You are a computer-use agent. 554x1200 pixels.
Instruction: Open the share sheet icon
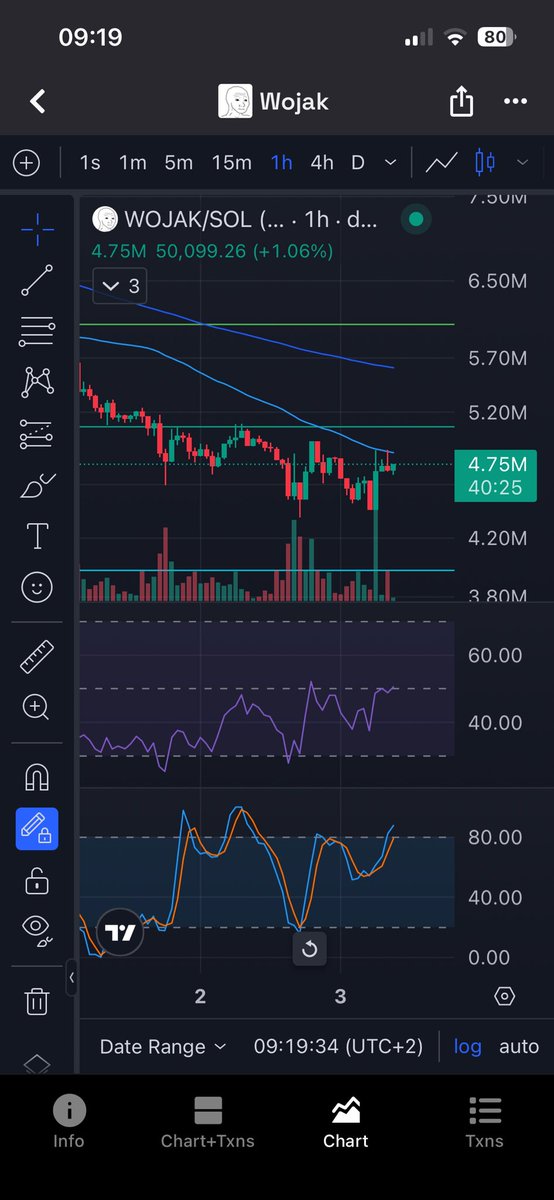[461, 100]
